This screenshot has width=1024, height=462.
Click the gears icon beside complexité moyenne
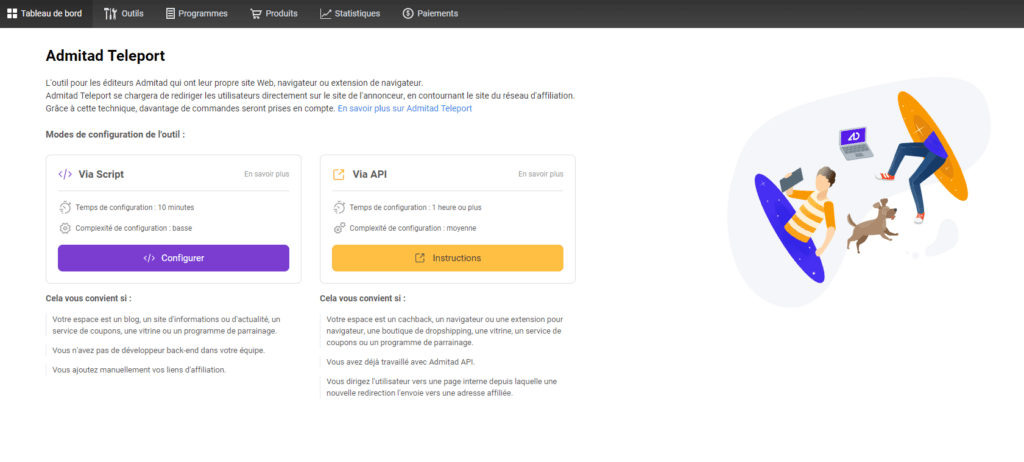[339, 228]
